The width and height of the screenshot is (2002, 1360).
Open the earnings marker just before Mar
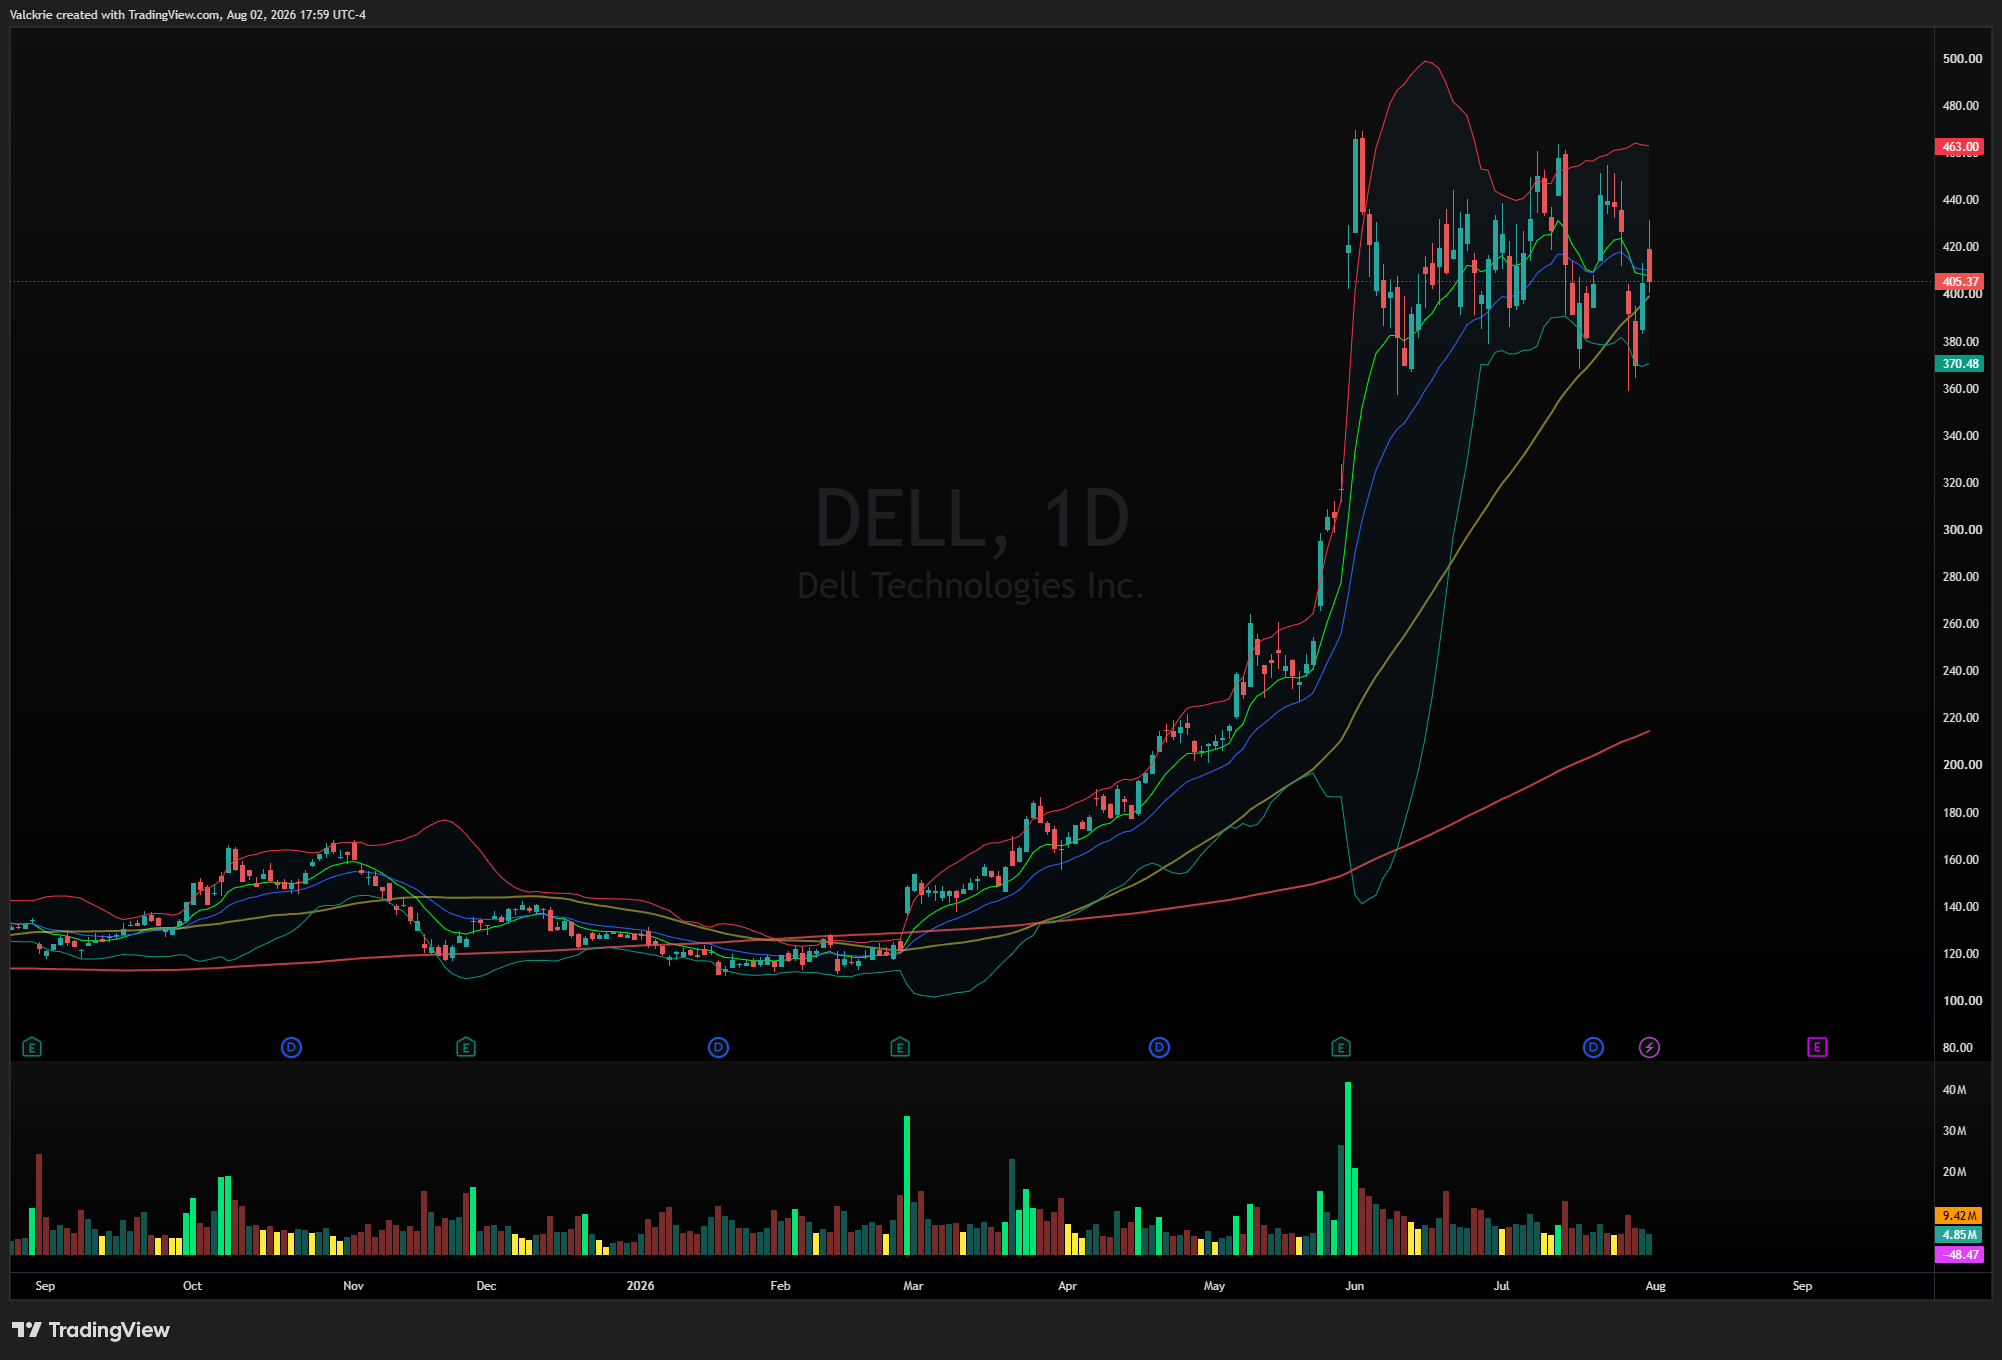pos(900,1047)
